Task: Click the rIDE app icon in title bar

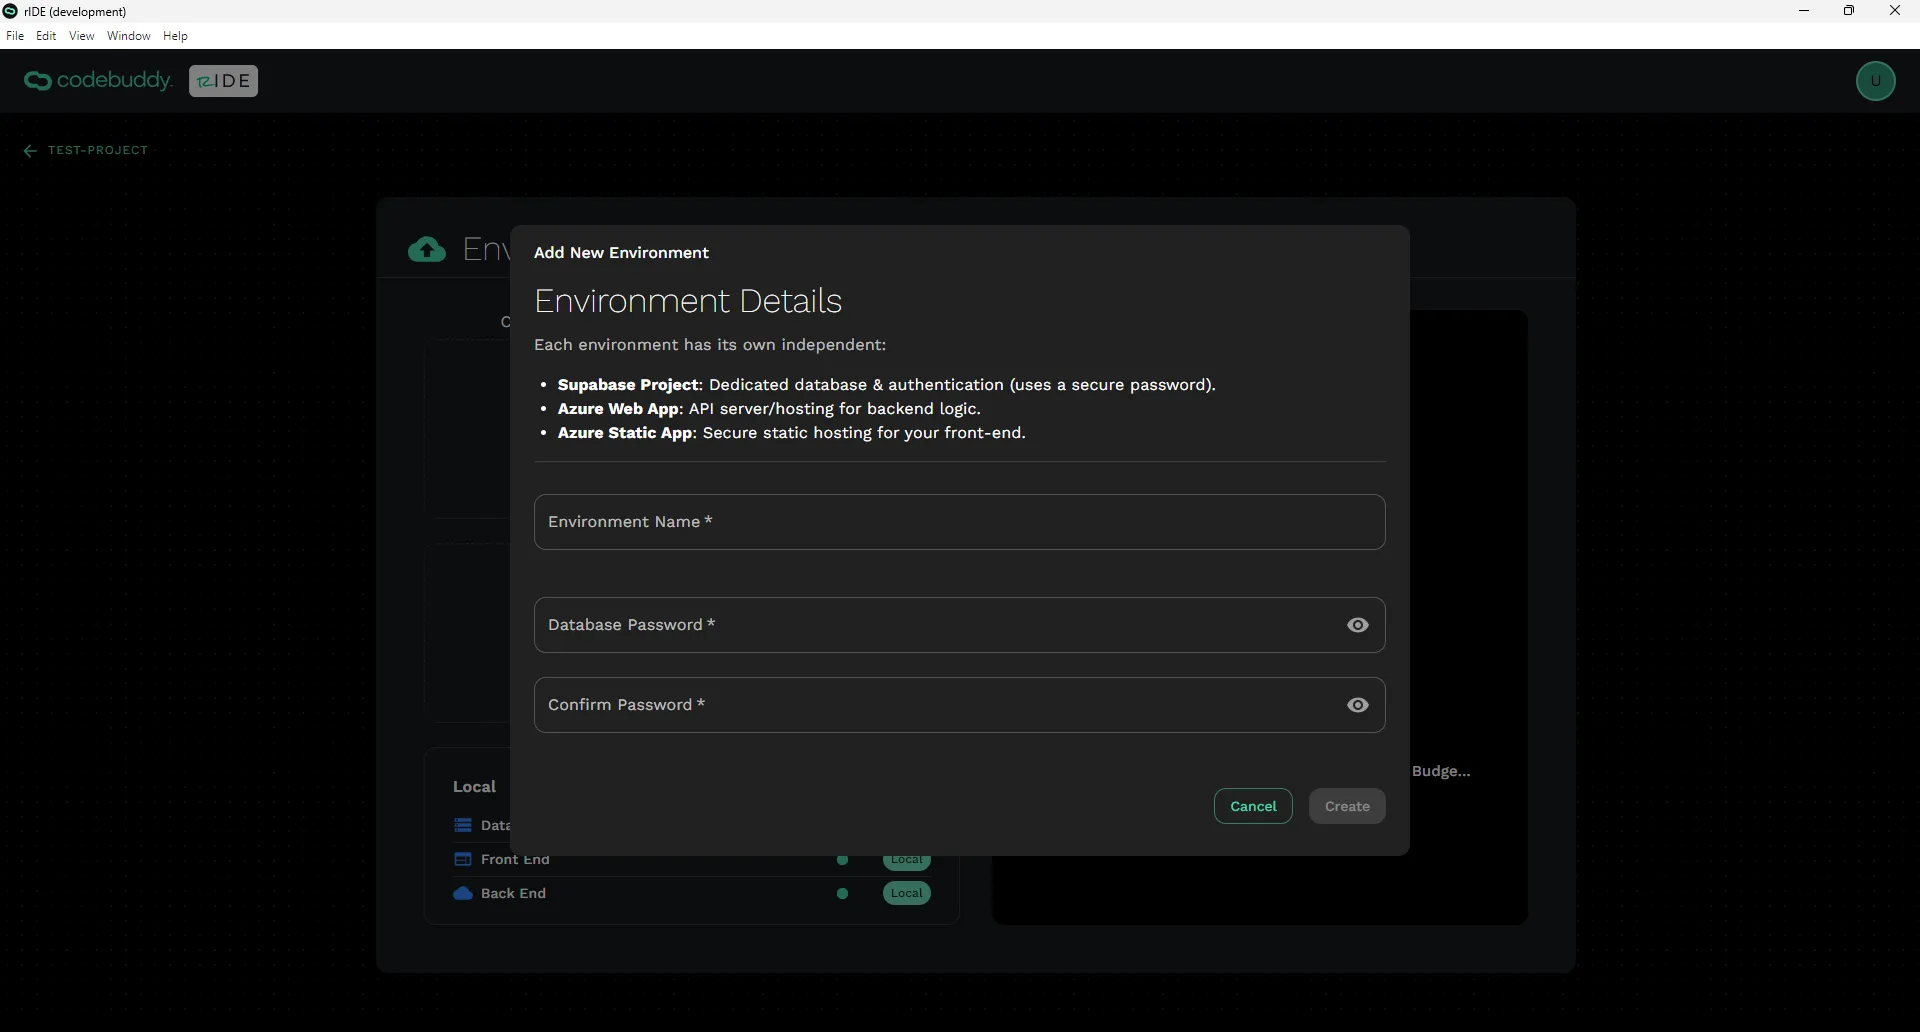Action: pyautogui.click(x=11, y=11)
